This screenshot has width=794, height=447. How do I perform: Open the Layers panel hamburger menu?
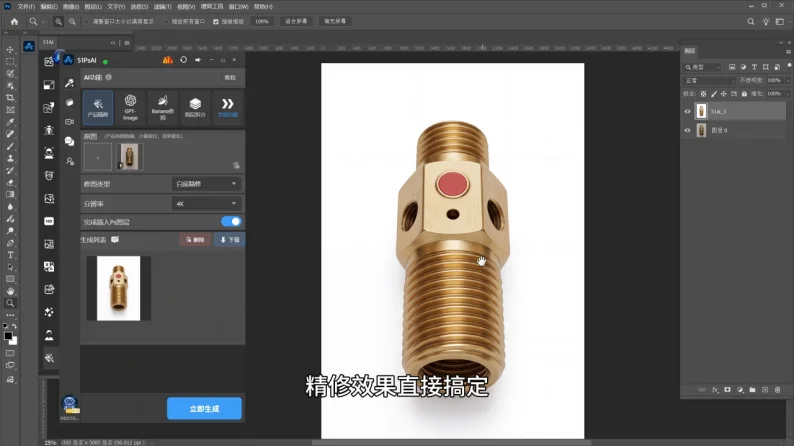[x=788, y=51]
